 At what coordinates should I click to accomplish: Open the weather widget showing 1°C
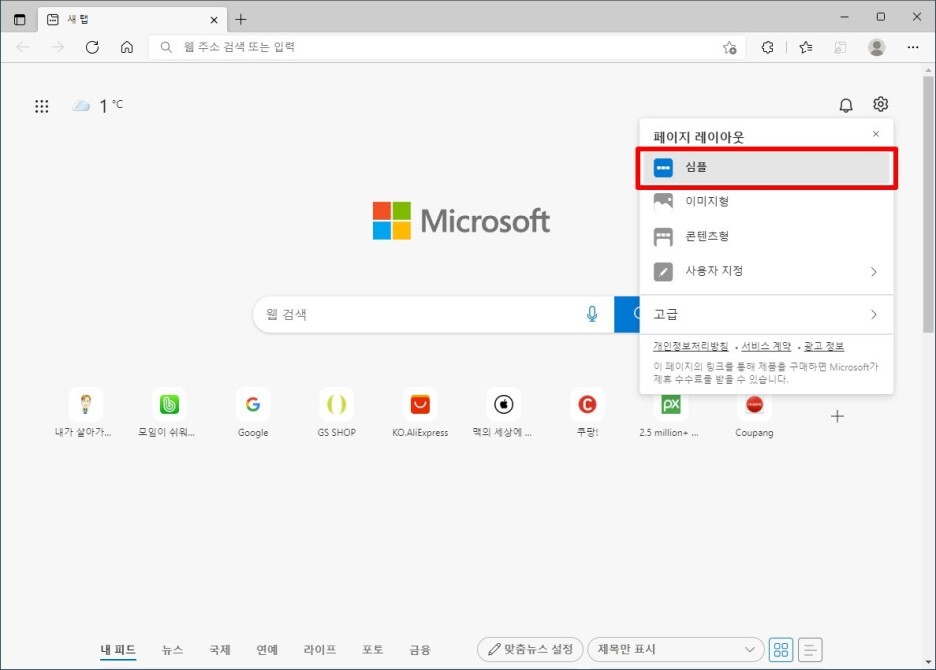point(97,106)
